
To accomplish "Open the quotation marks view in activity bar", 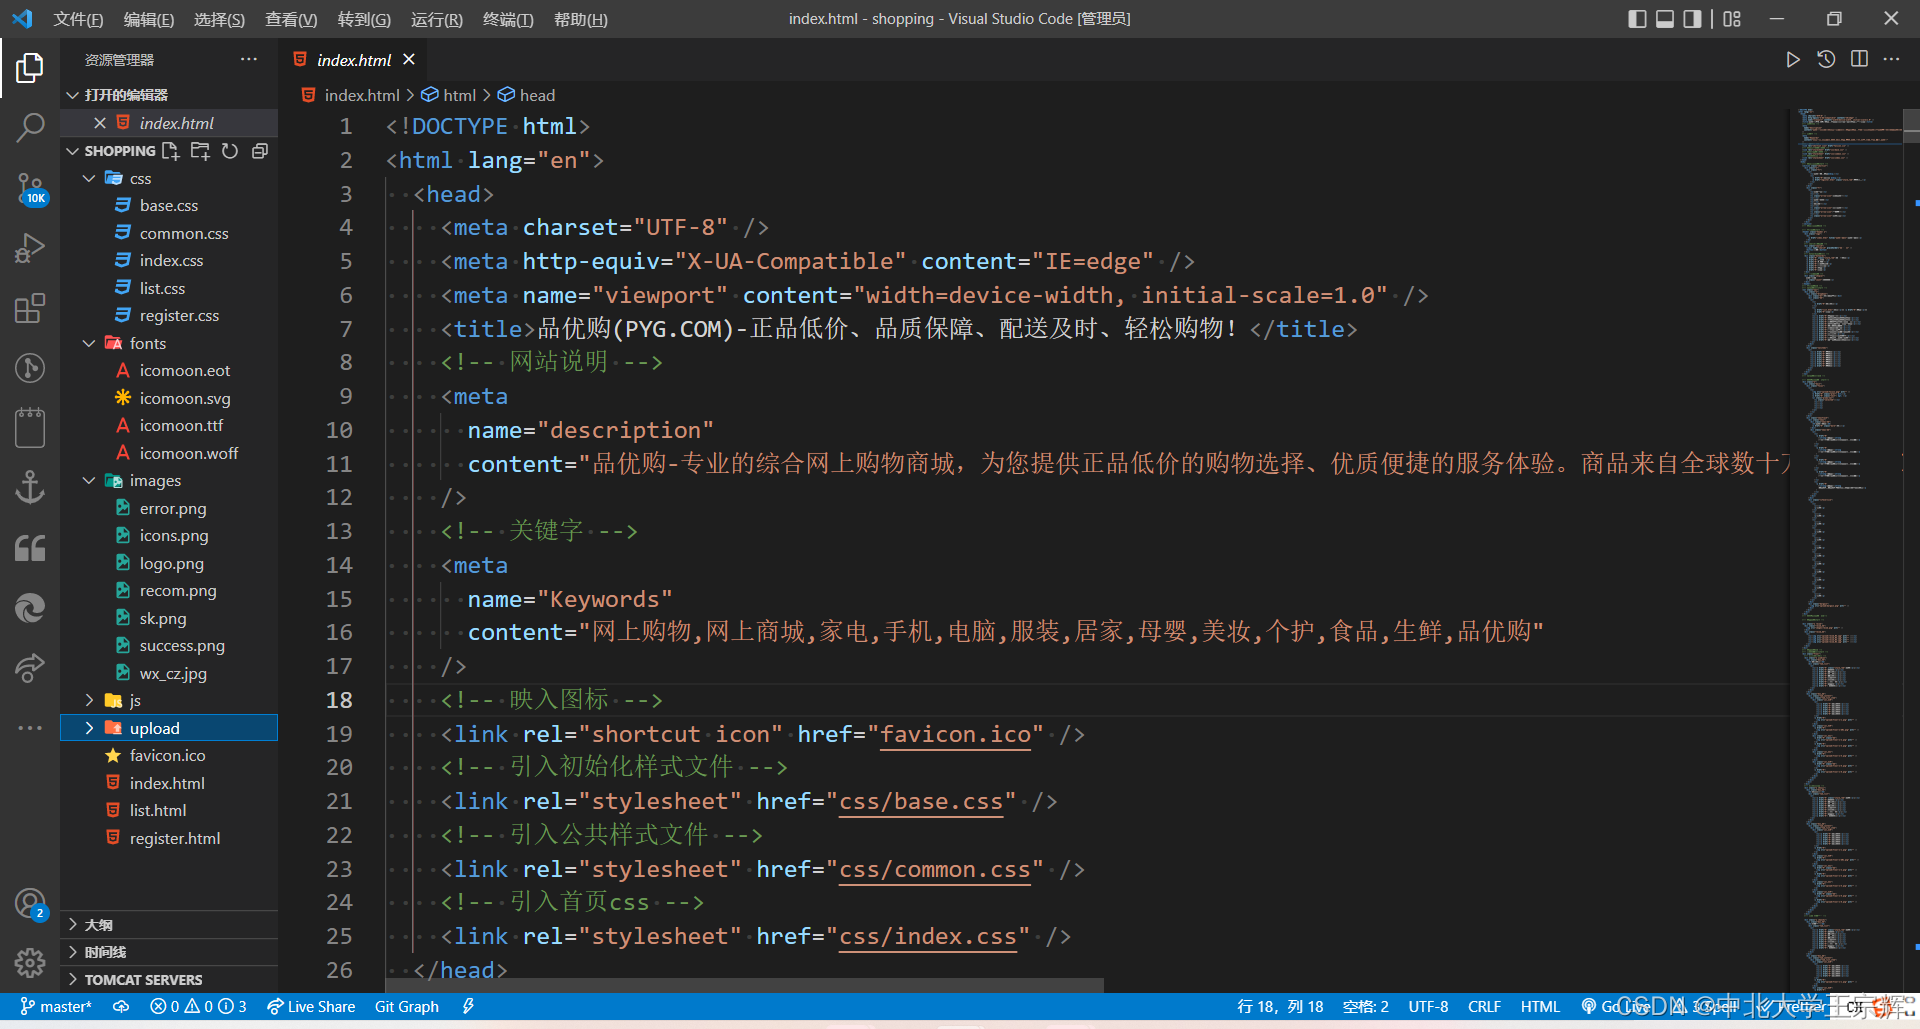I will (30, 548).
